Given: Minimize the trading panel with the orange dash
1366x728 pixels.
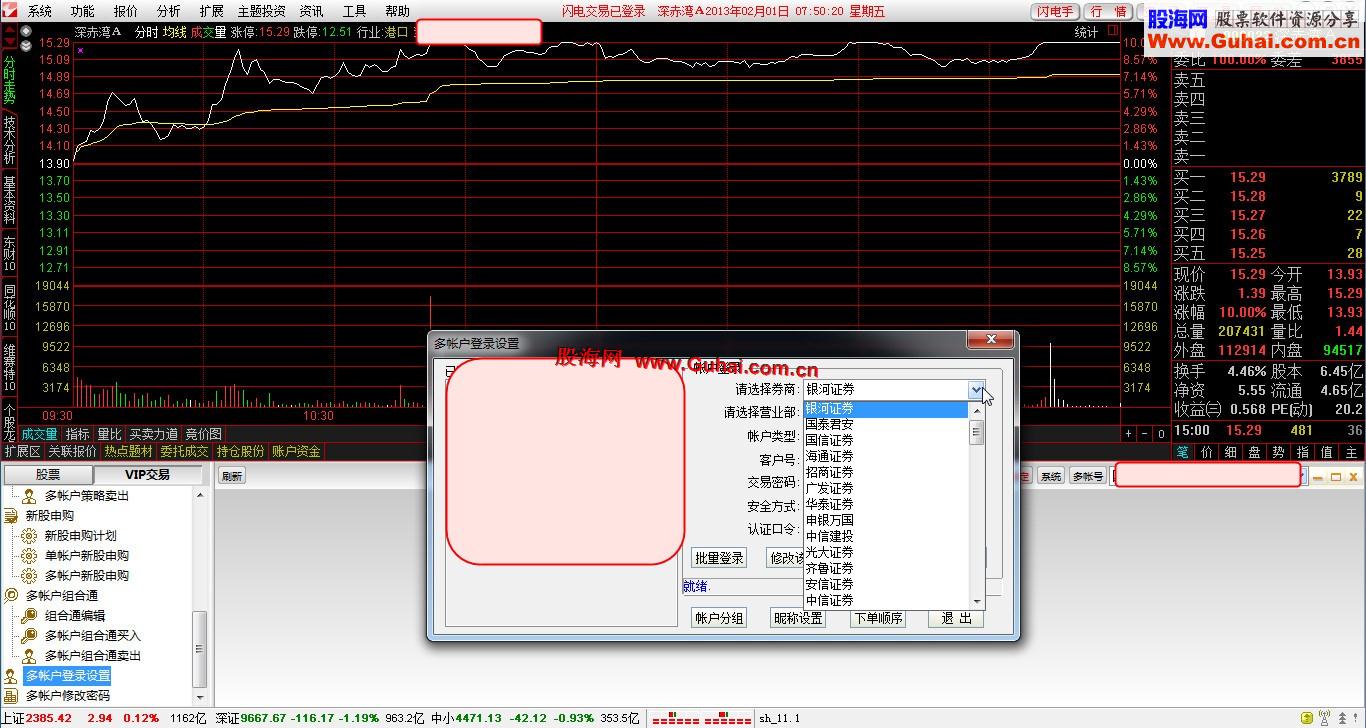Looking at the screenshot, I should [x=1319, y=477].
